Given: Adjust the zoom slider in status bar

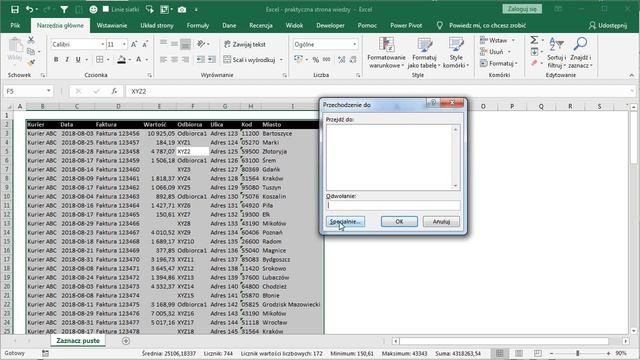Looking at the screenshot, I should (578, 353).
